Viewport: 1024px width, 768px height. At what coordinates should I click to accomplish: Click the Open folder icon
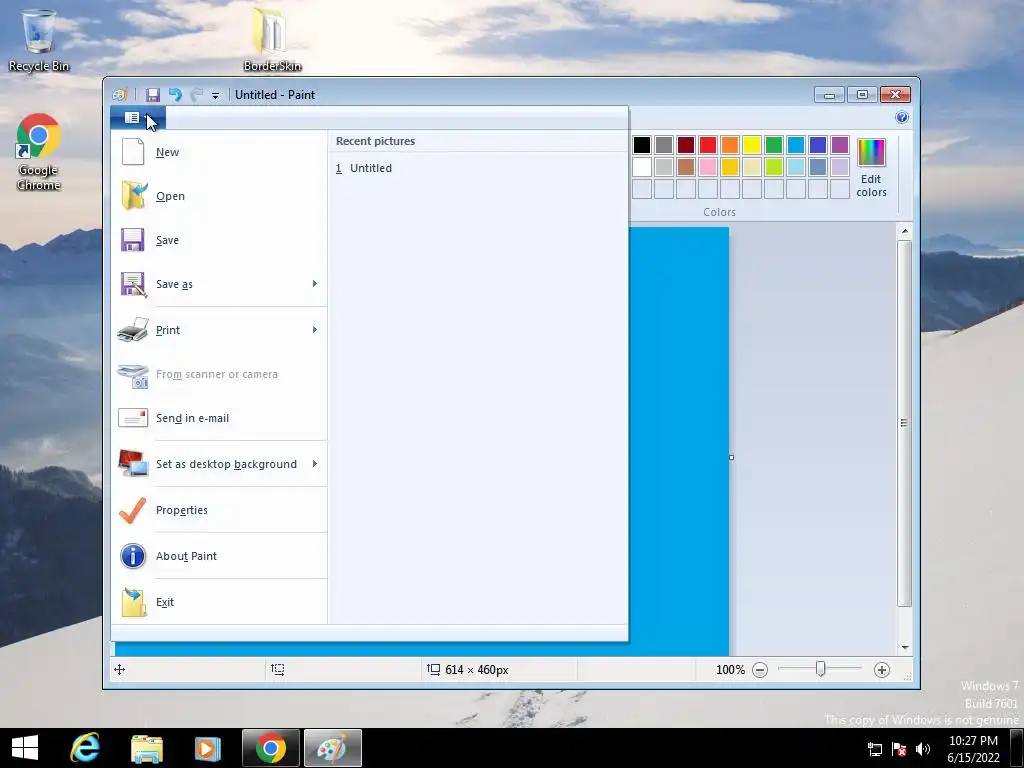(x=133, y=196)
